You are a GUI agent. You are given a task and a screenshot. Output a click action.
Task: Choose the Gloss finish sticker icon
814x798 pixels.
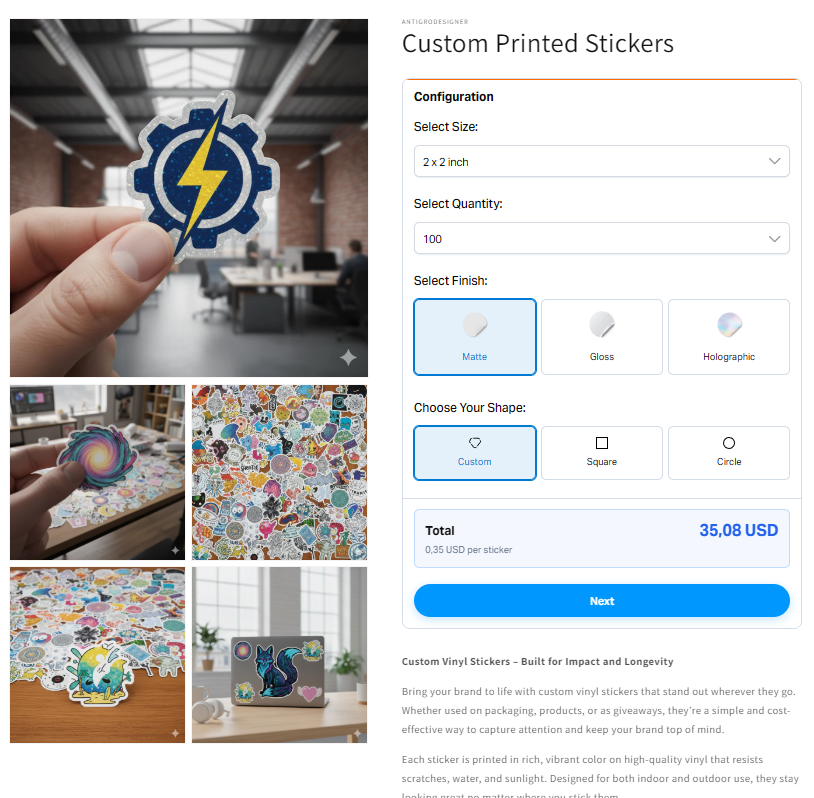click(602, 325)
